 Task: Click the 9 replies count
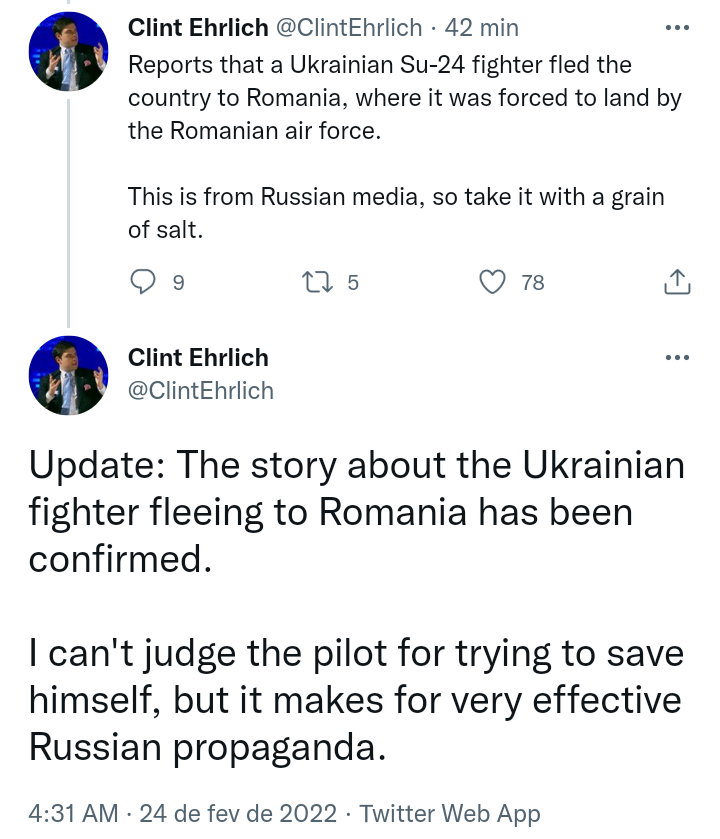tap(178, 283)
